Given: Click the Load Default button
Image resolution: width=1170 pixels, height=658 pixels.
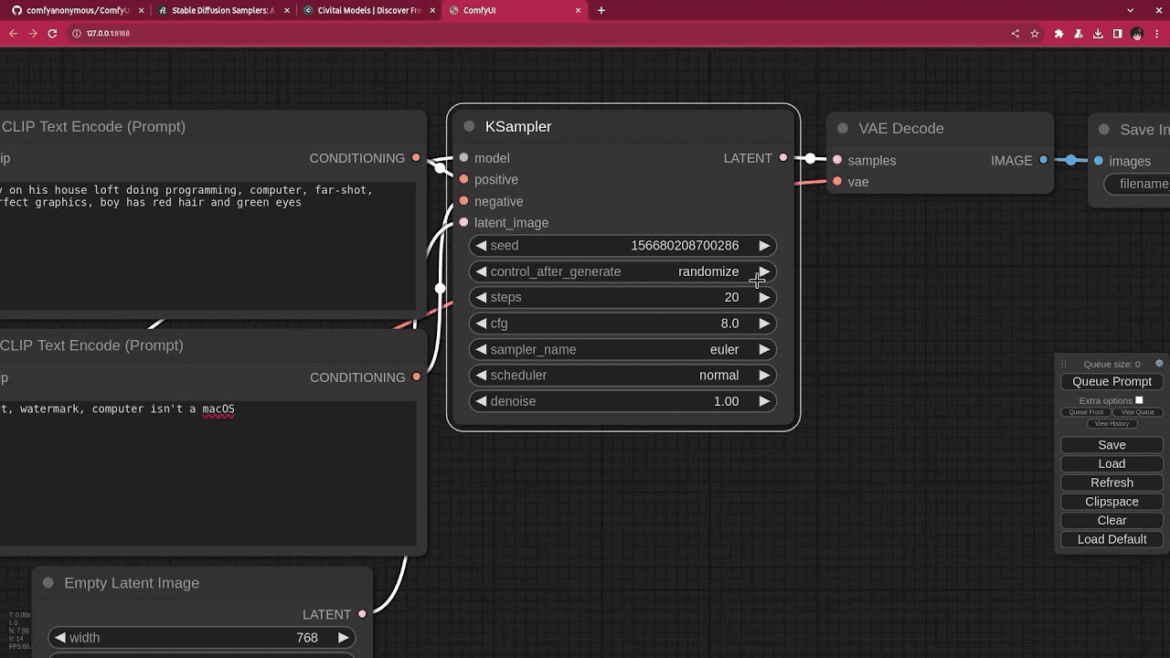Looking at the screenshot, I should coord(1111,539).
